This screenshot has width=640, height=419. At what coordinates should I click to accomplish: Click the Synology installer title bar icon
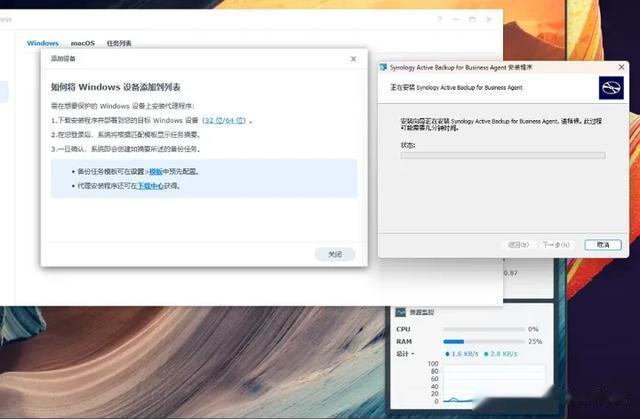coord(383,67)
